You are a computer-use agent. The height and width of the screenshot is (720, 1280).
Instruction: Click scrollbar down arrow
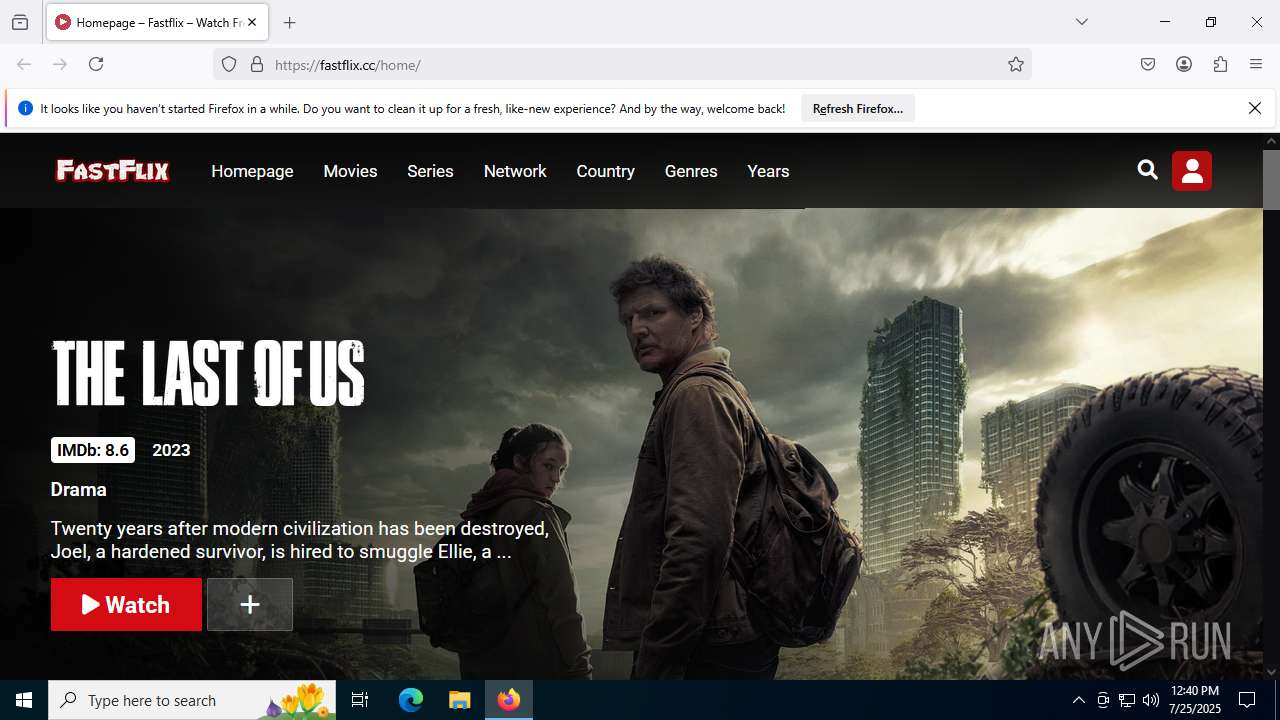coord(1271,672)
